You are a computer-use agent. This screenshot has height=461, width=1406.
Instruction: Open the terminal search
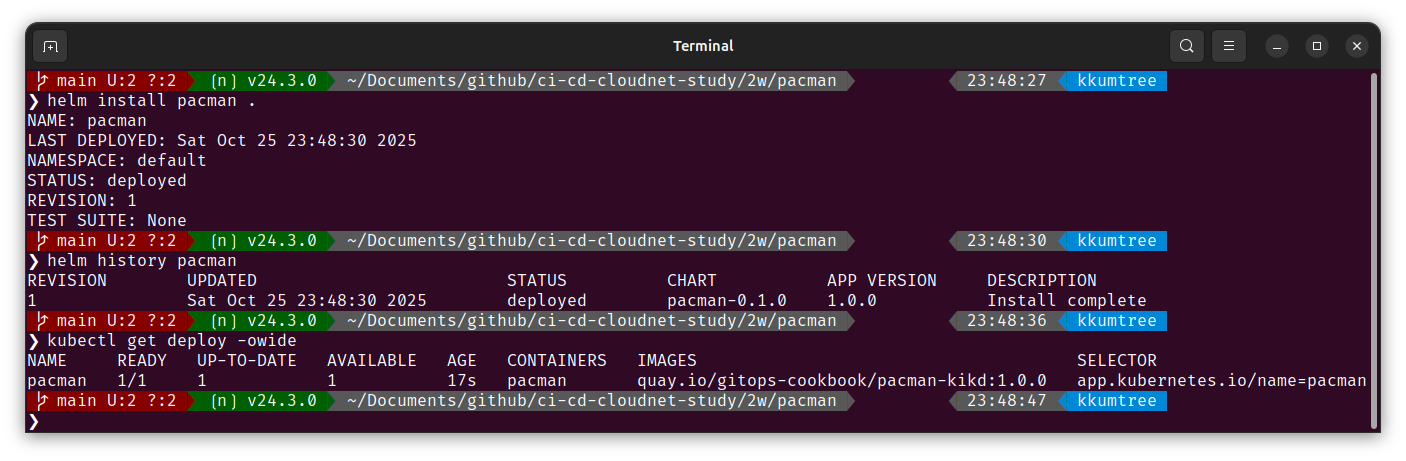pos(1186,46)
